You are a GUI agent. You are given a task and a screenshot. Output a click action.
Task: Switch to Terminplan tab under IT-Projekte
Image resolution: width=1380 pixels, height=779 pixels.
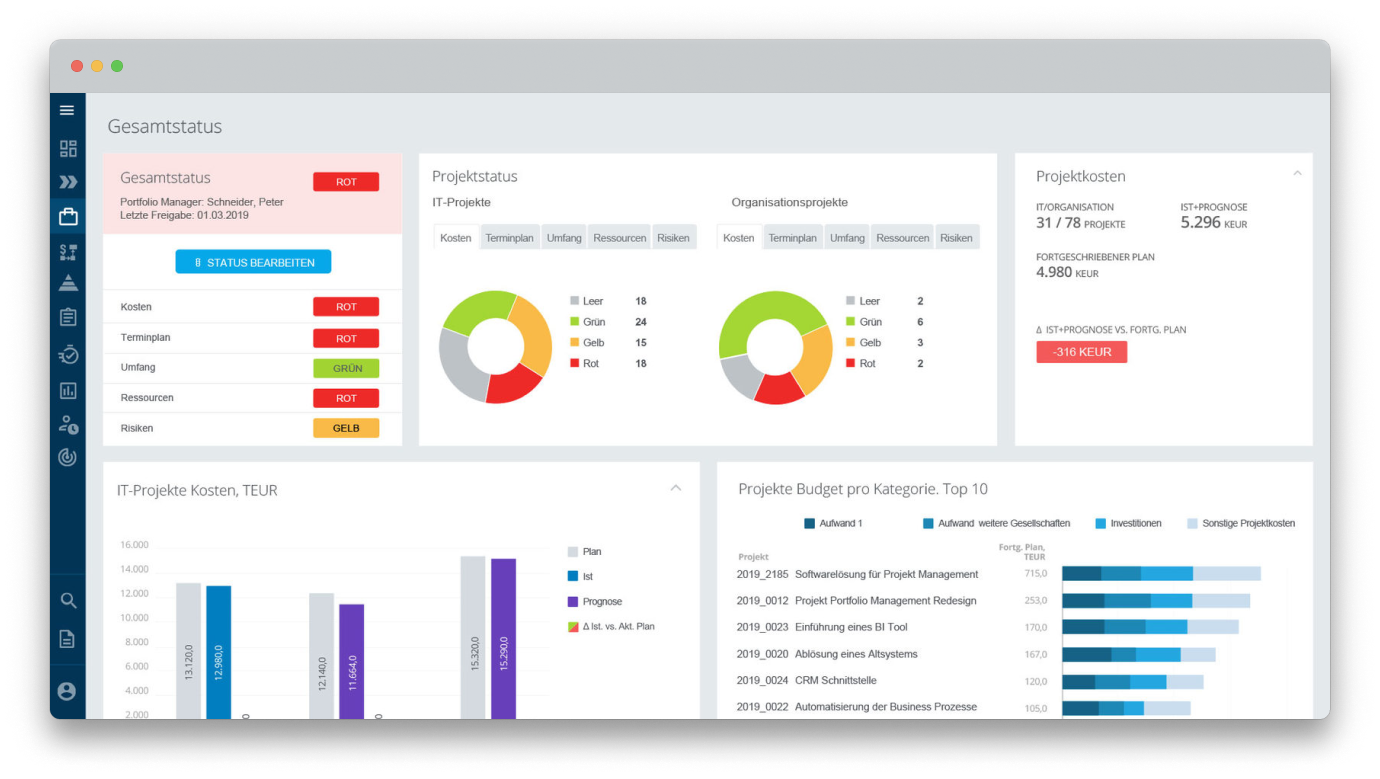point(509,238)
